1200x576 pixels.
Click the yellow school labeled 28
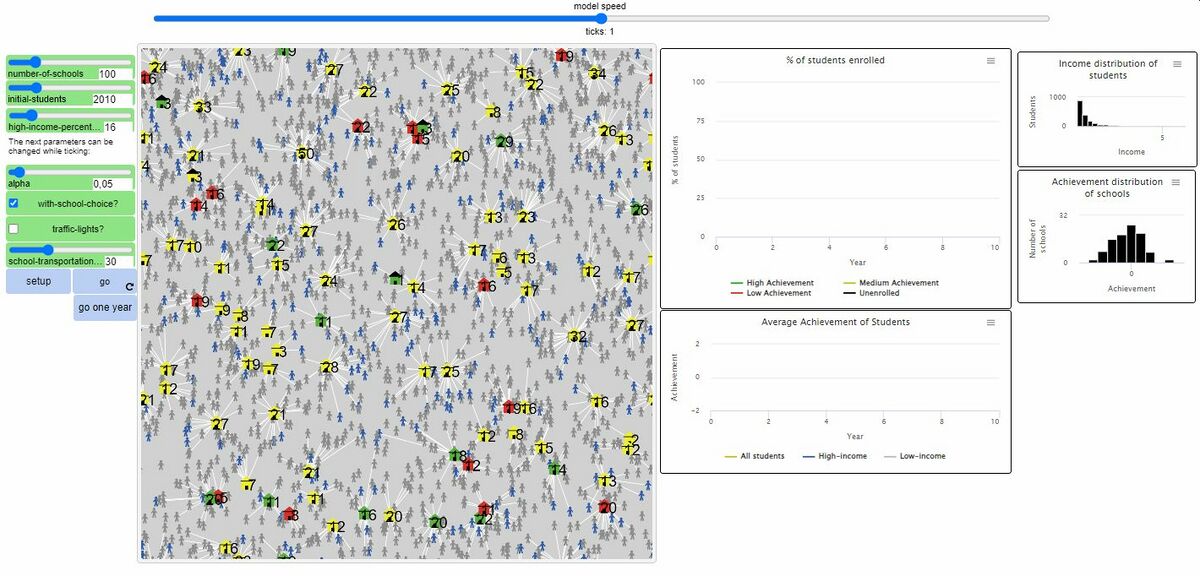coord(325,367)
